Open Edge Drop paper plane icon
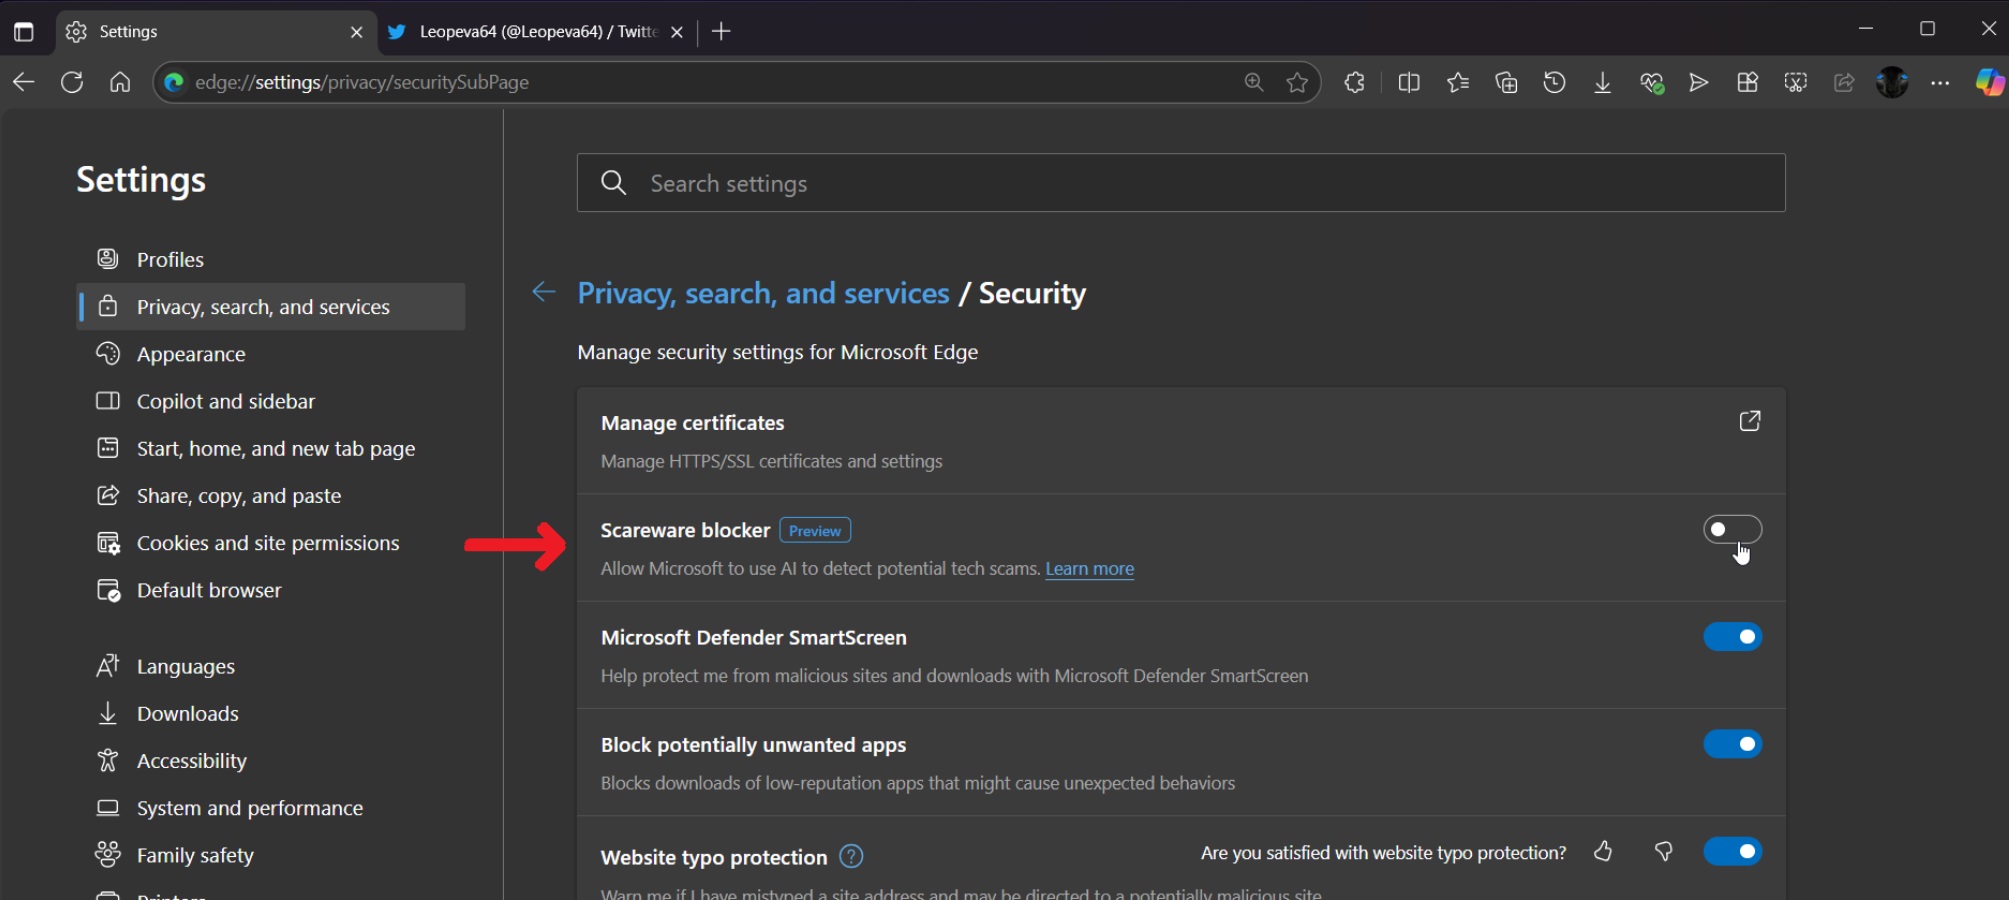Image resolution: width=2009 pixels, height=900 pixels. (x=1699, y=82)
